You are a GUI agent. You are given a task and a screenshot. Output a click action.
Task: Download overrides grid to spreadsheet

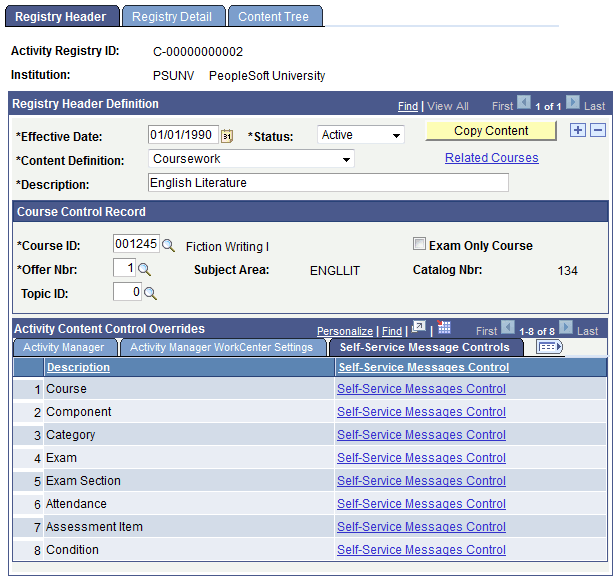tap(444, 327)
